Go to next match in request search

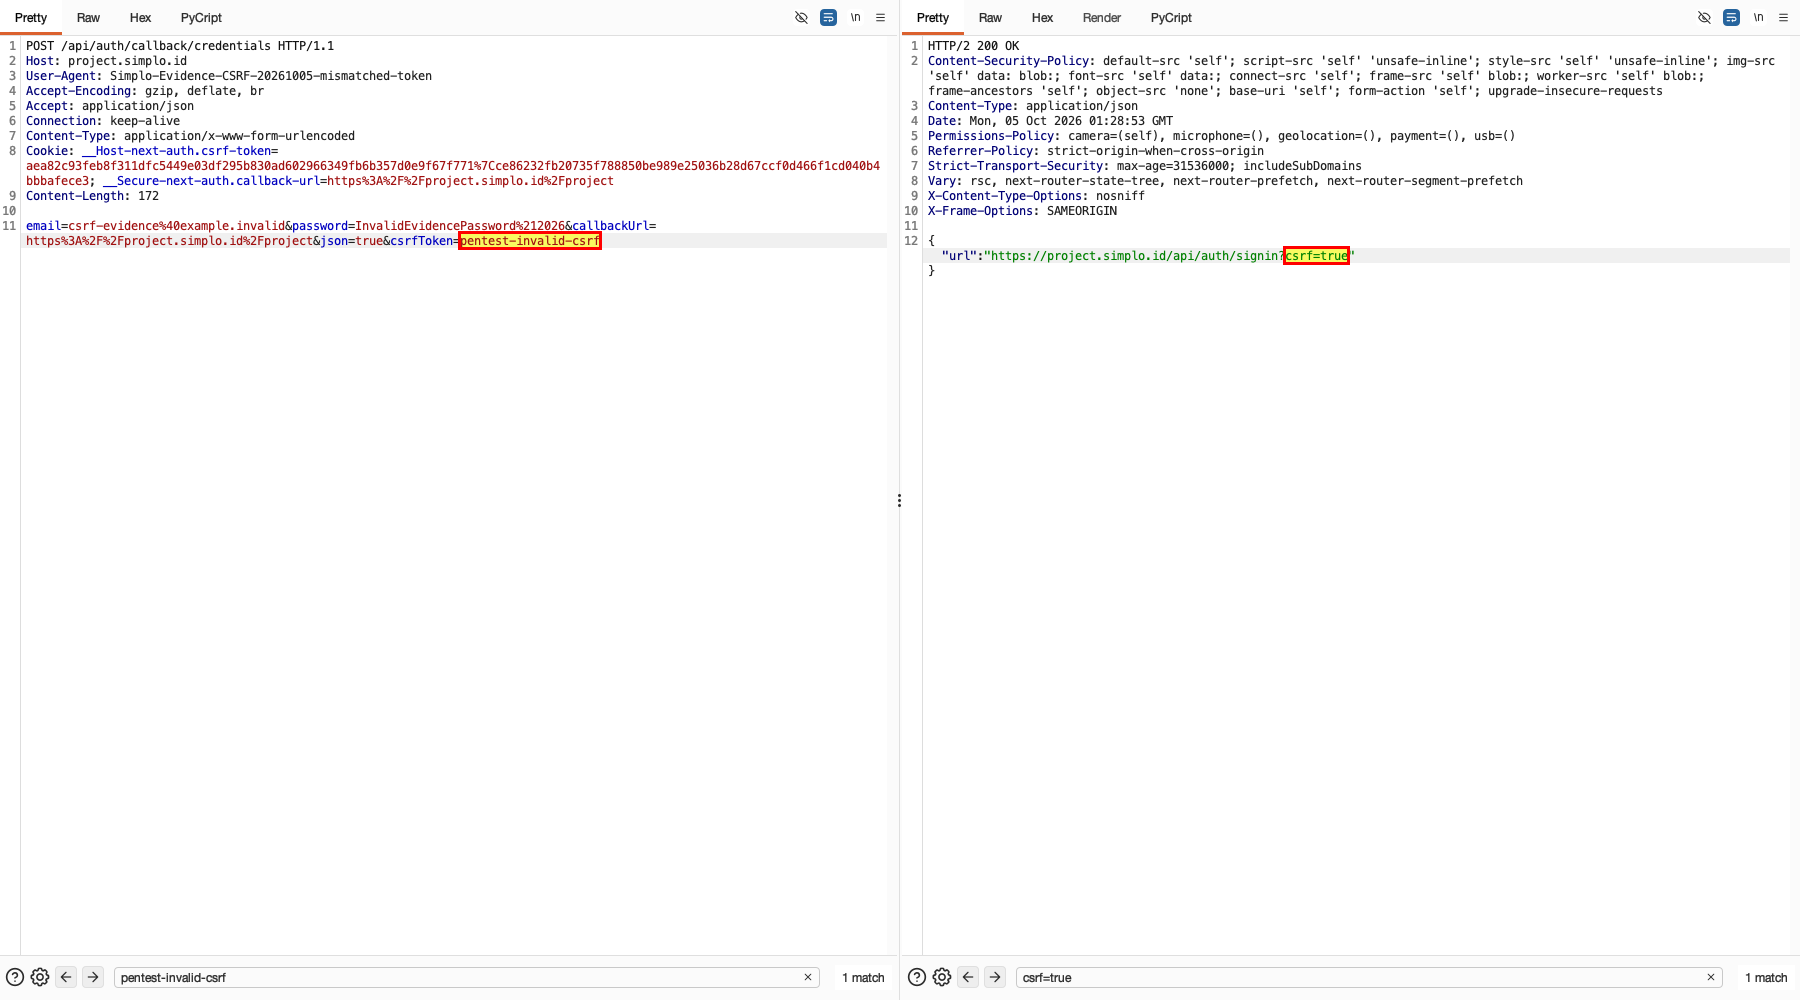coord(93,977)
